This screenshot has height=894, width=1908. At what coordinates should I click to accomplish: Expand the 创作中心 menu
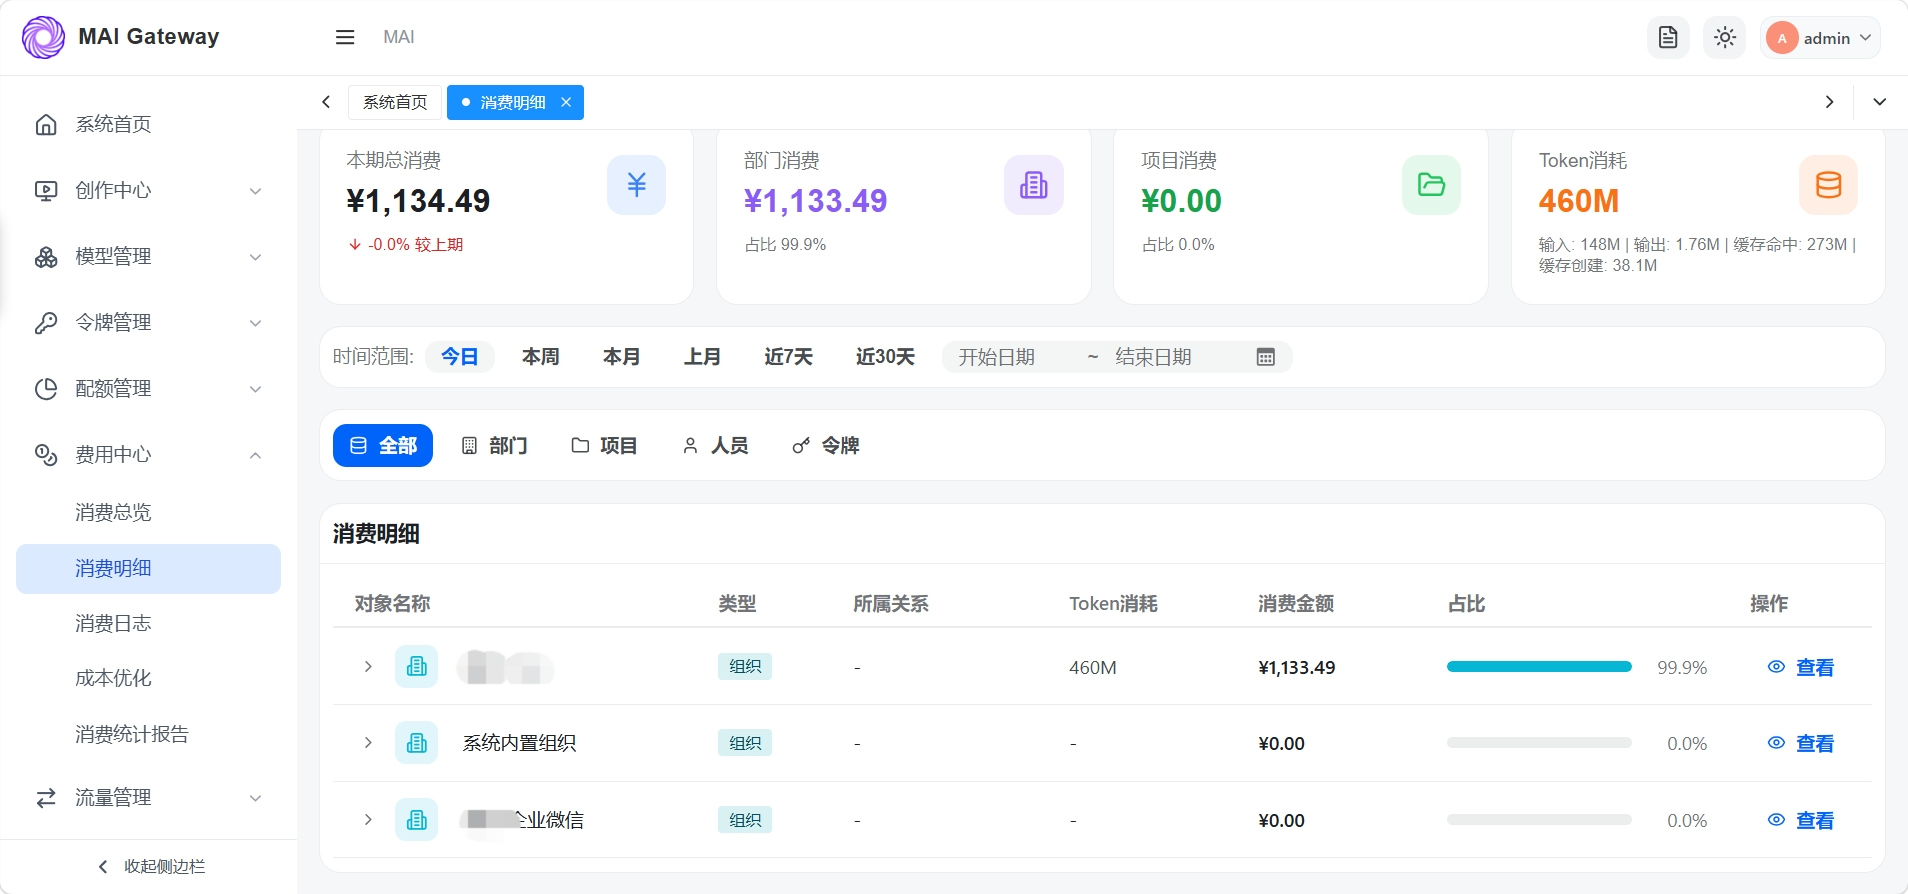coord(148,190)
